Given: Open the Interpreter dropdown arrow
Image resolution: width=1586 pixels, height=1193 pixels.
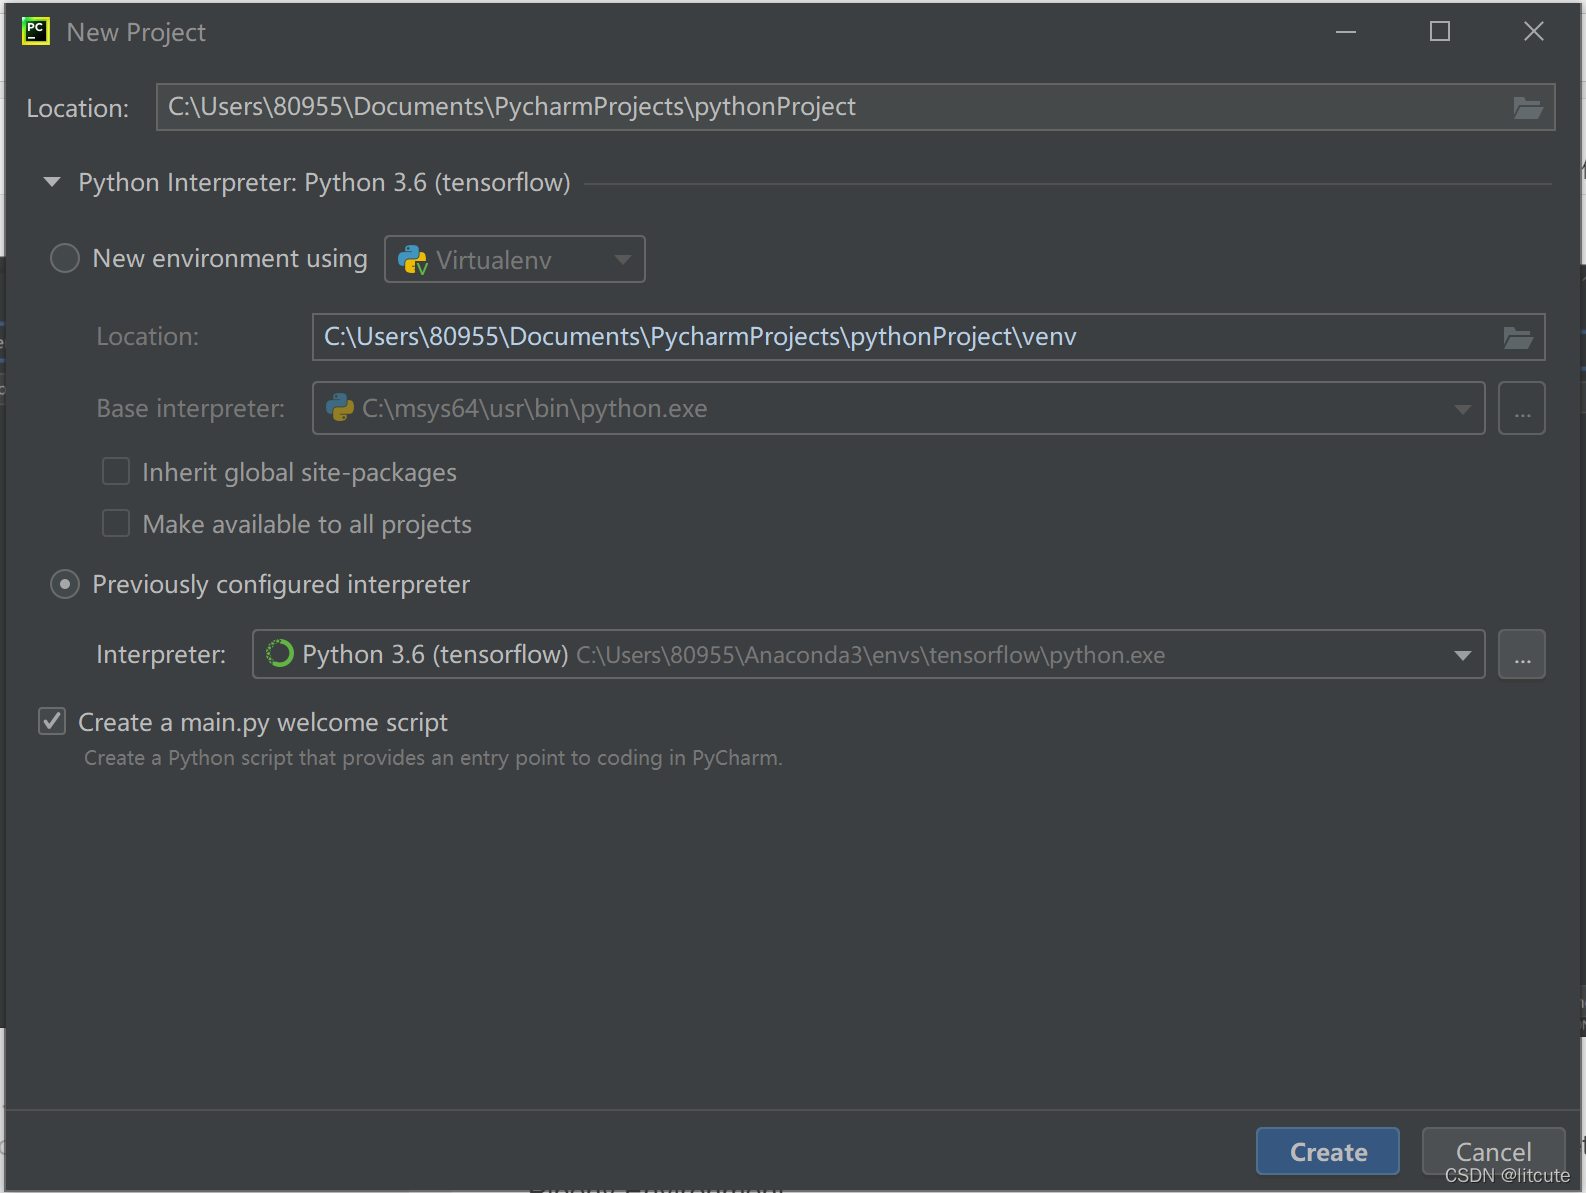Looking at the screenshot, I should tap(1462, 655).
